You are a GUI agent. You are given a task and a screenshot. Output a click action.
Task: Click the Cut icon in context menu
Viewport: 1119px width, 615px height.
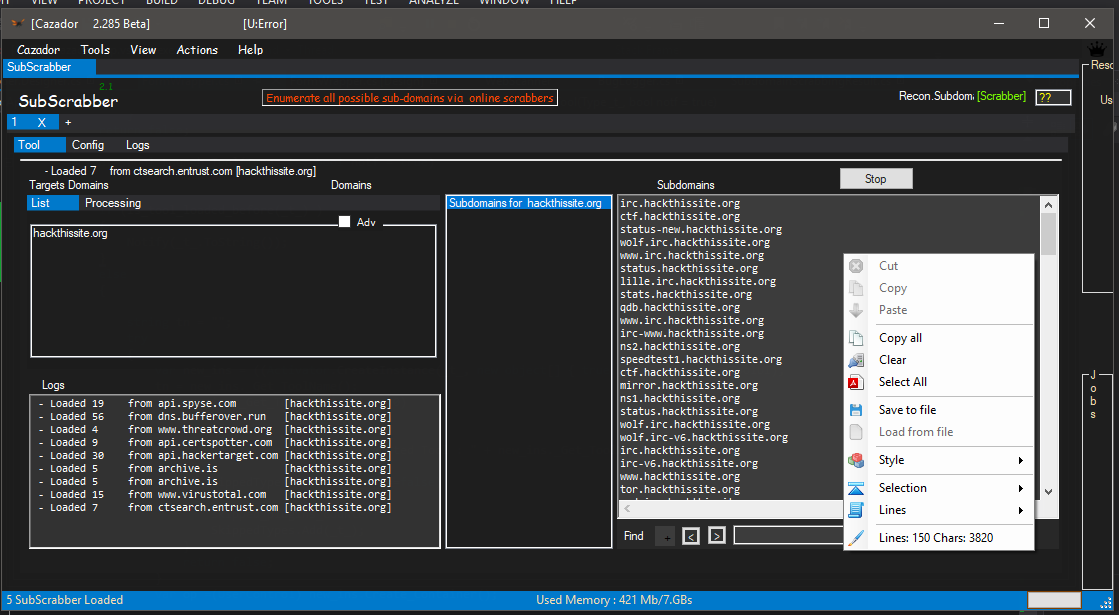click(x=856, y=266)
